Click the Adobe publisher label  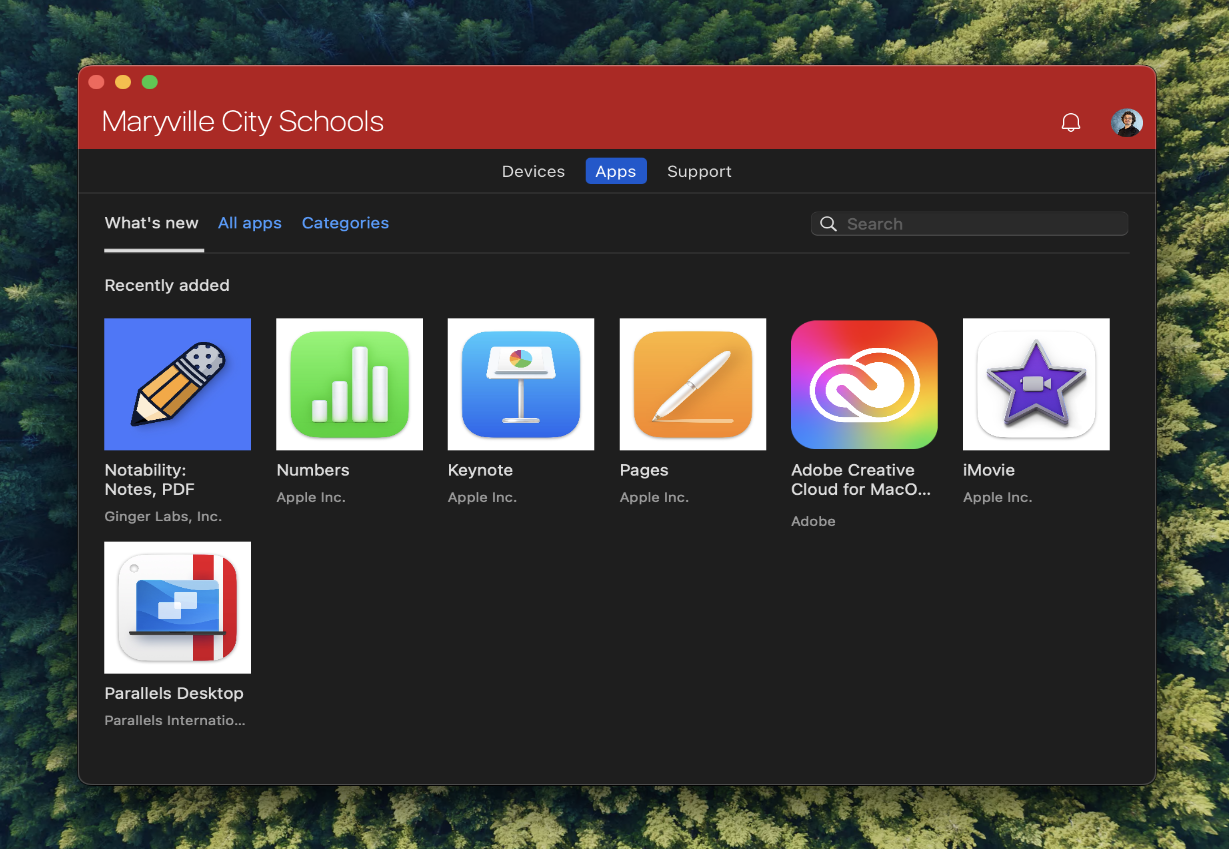point(813,521)
